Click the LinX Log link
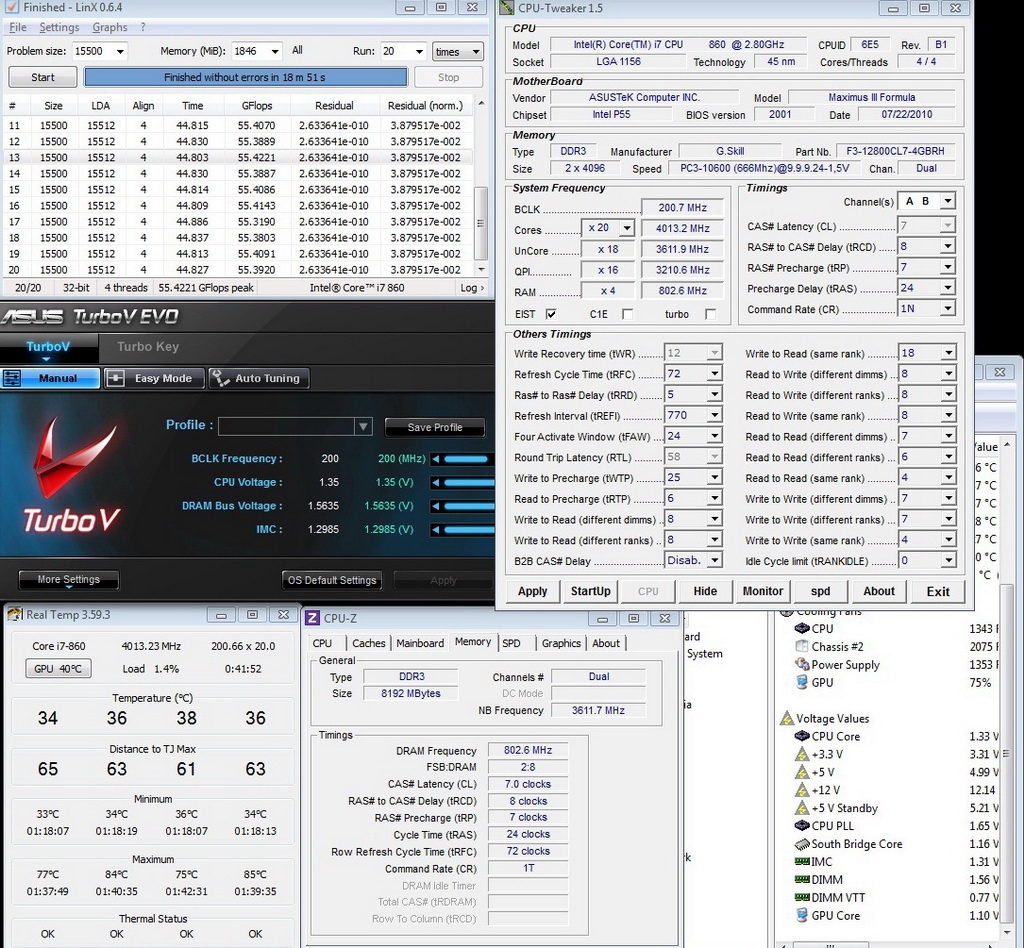Screen dimensions: 1024x948 tap(472, 288)
